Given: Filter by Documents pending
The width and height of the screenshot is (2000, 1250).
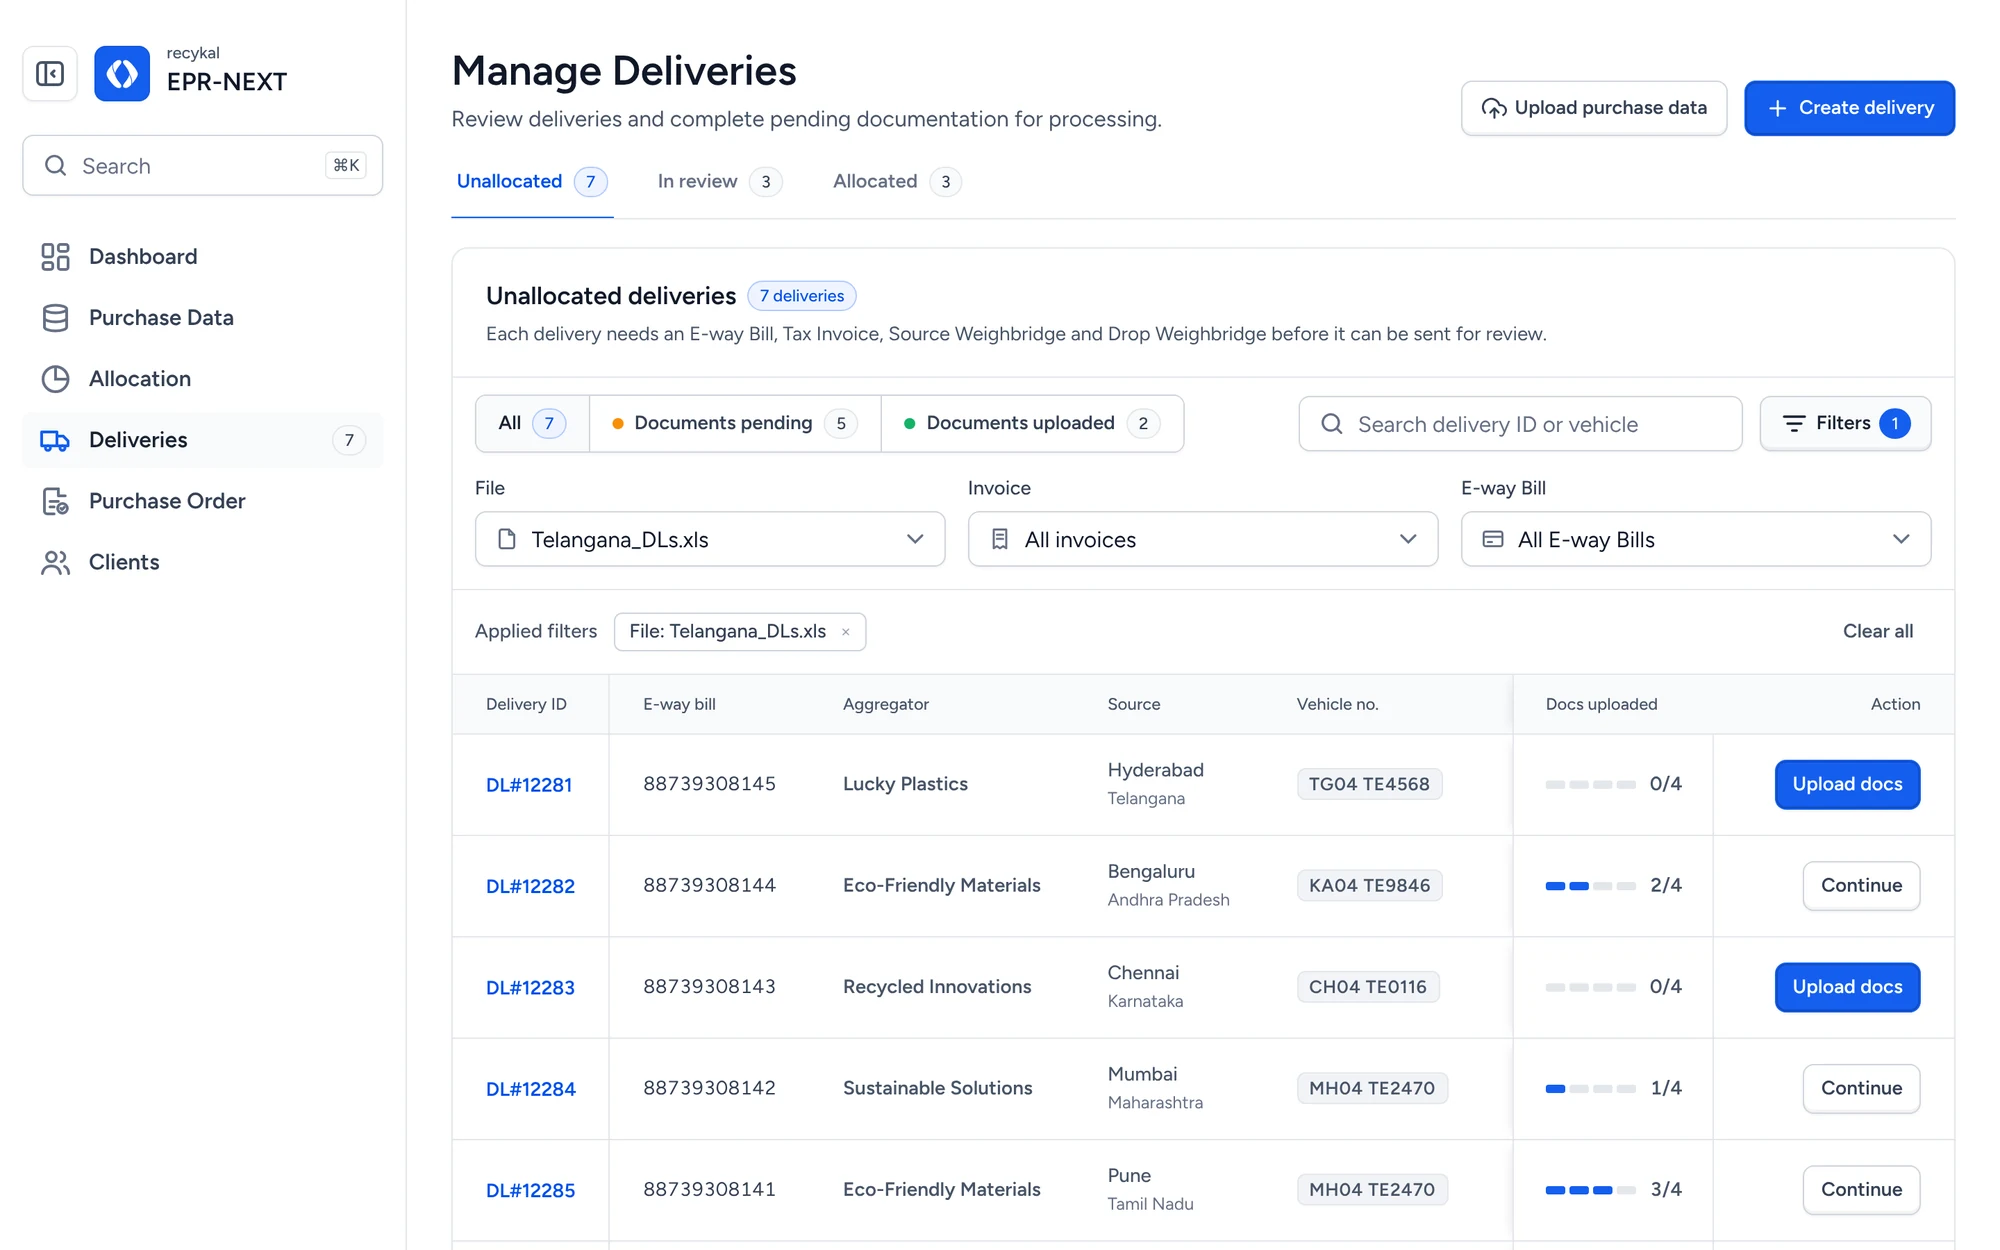Looking at the screenshot, I should click(735, 424).
